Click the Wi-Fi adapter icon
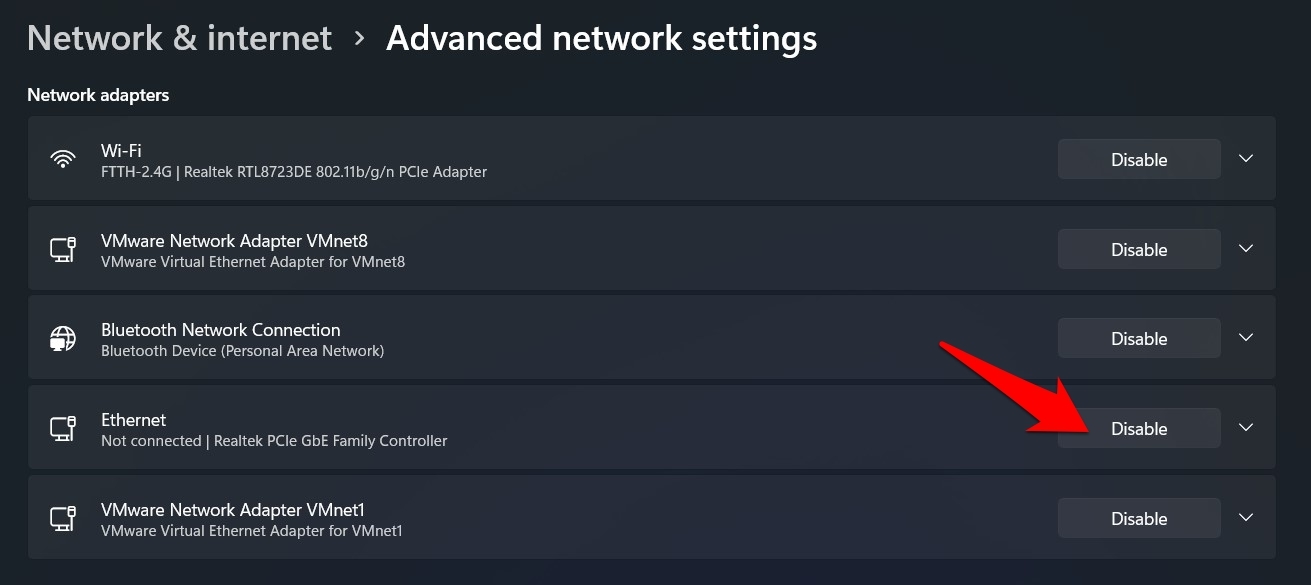 [x=63, y=159]
